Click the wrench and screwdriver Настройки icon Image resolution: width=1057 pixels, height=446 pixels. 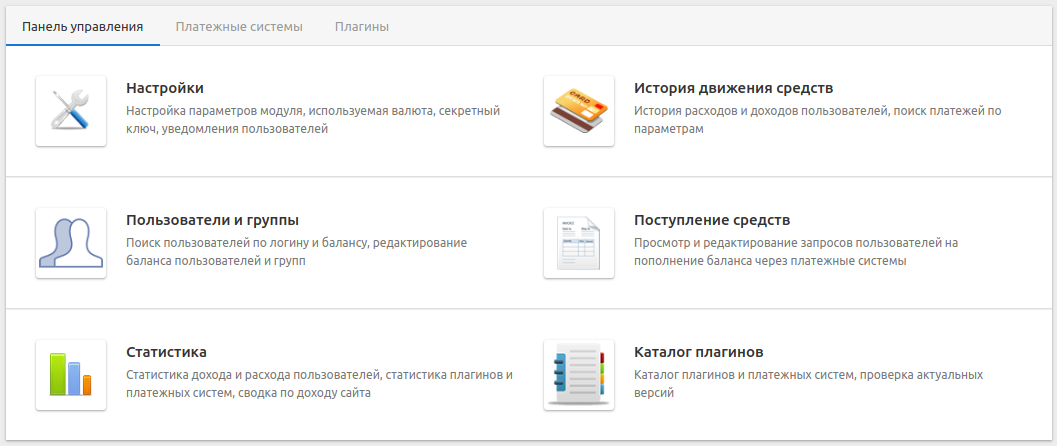[71, 111]
